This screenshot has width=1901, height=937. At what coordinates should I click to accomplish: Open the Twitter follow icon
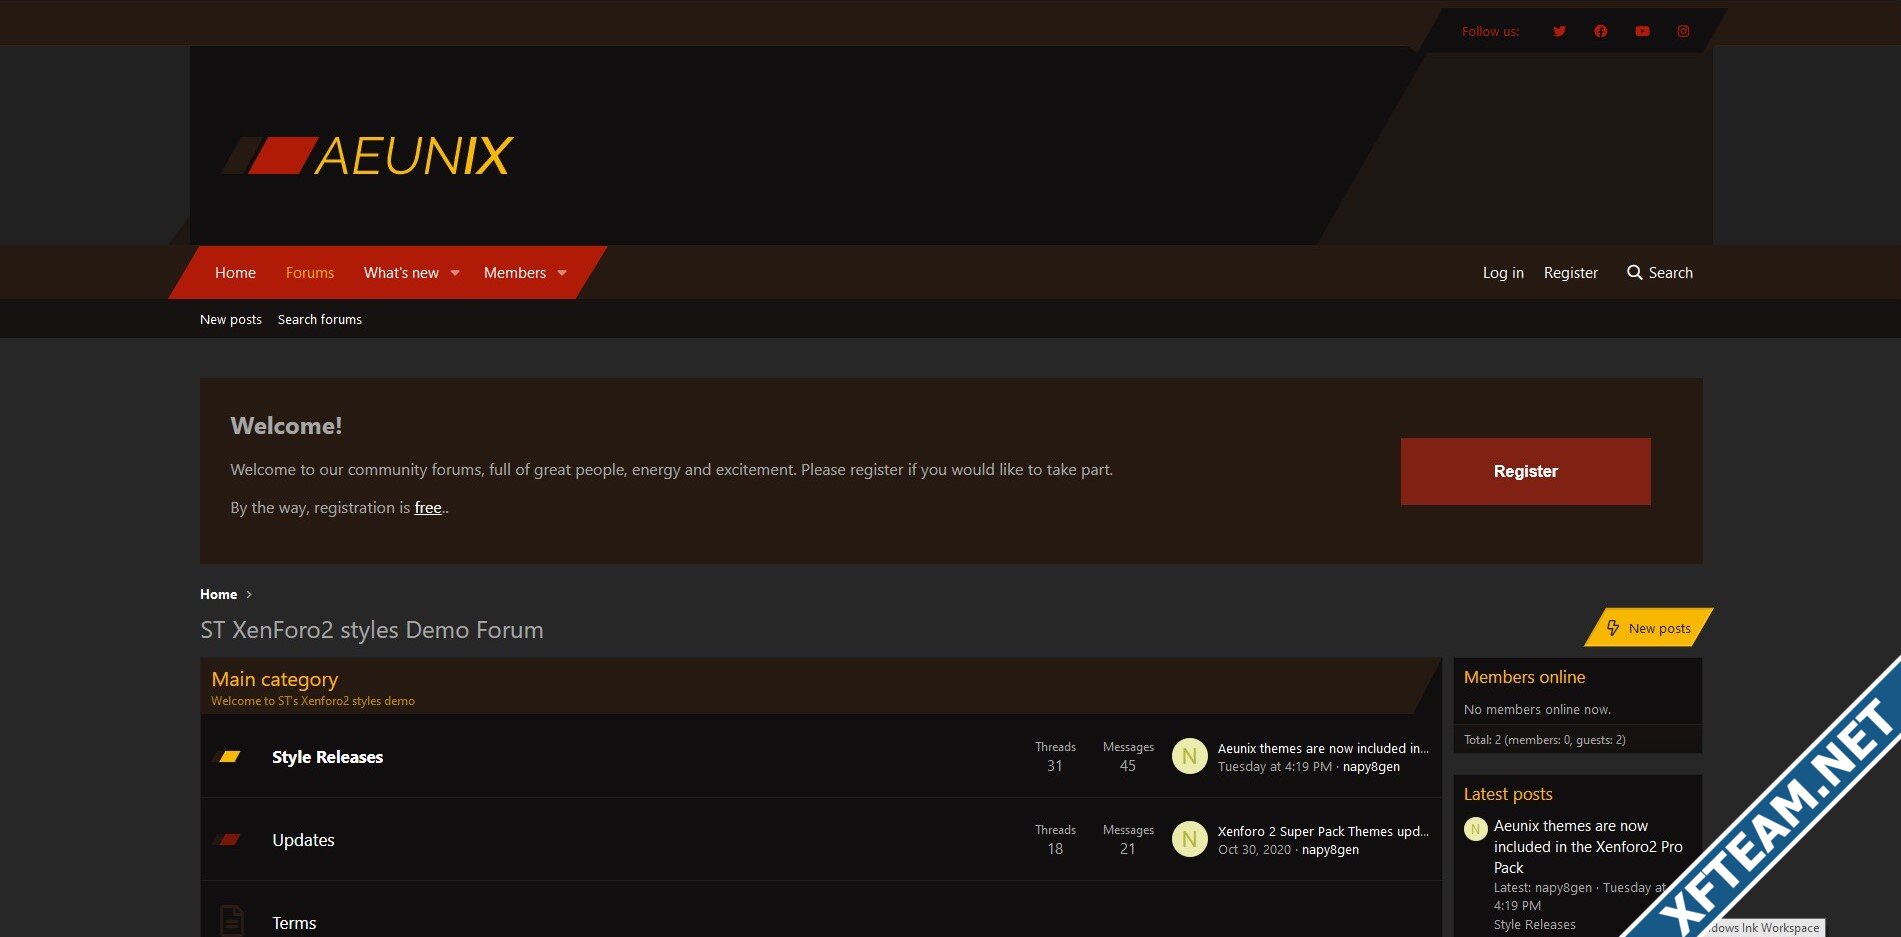tap(1559, 31)
